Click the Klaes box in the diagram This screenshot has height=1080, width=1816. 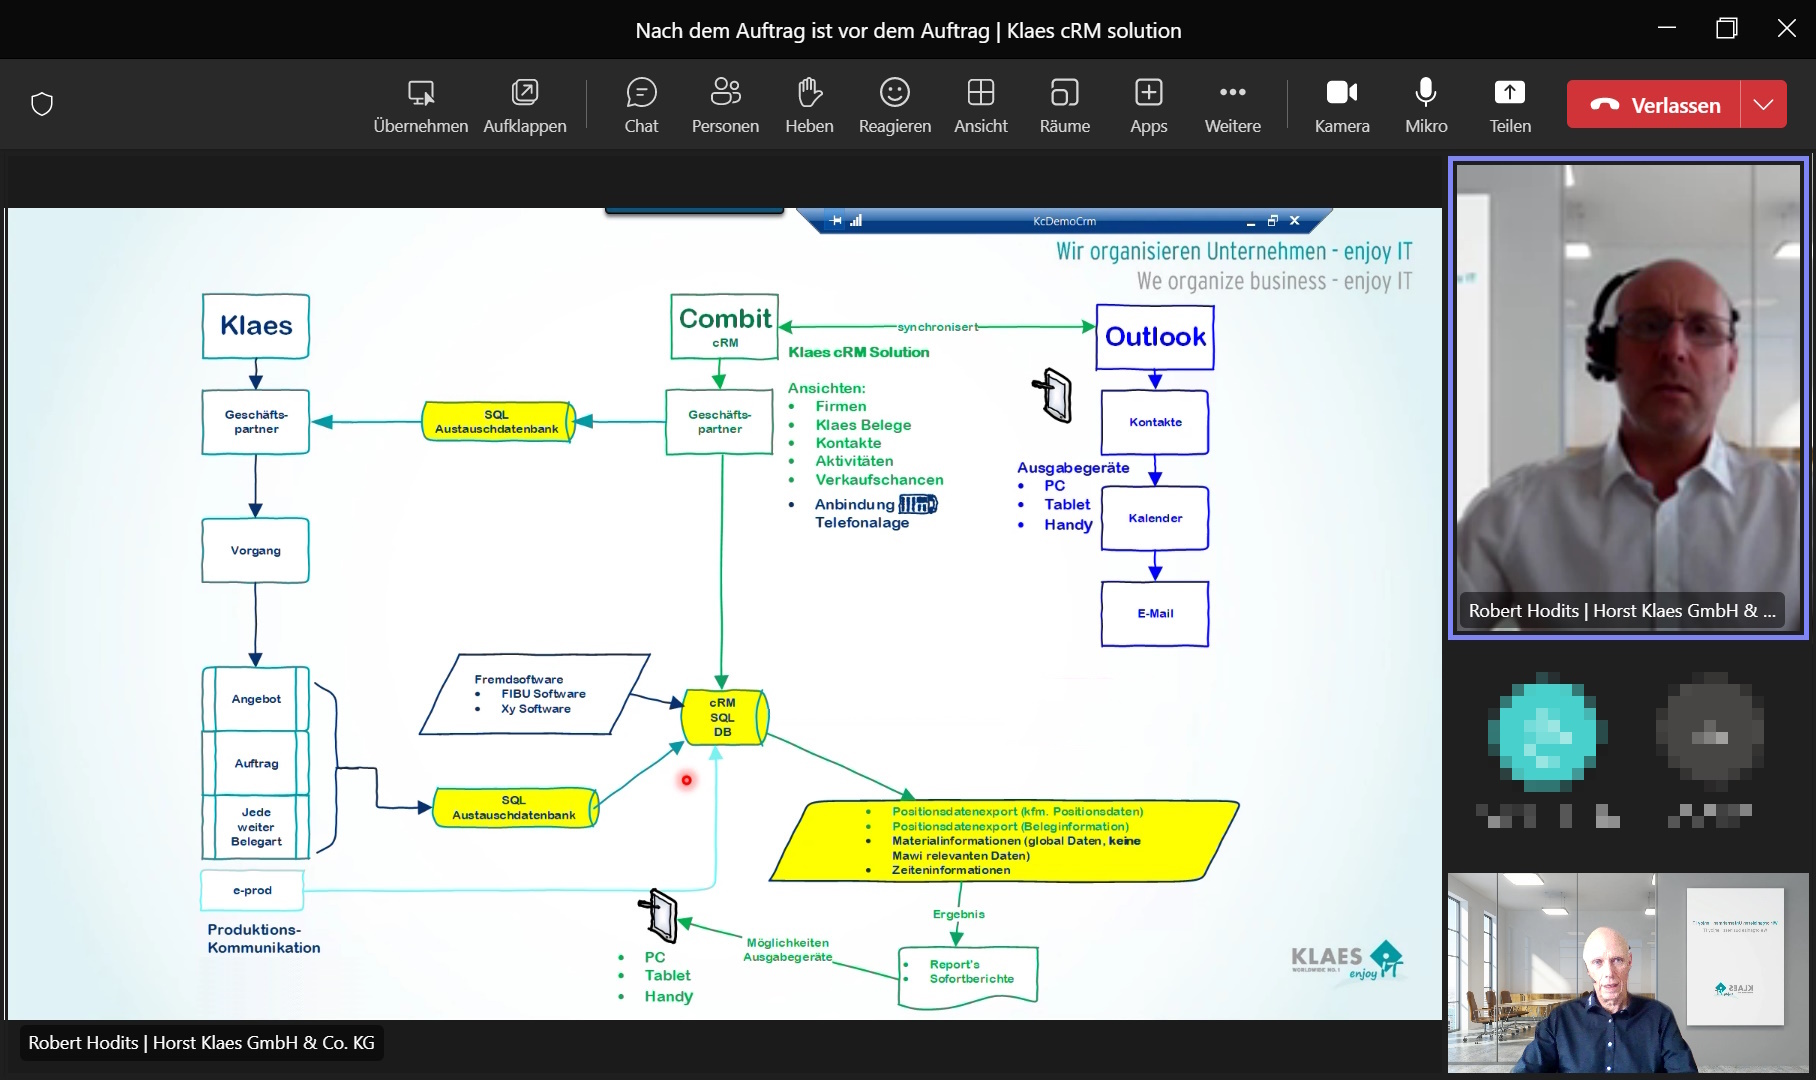point(256,326)
